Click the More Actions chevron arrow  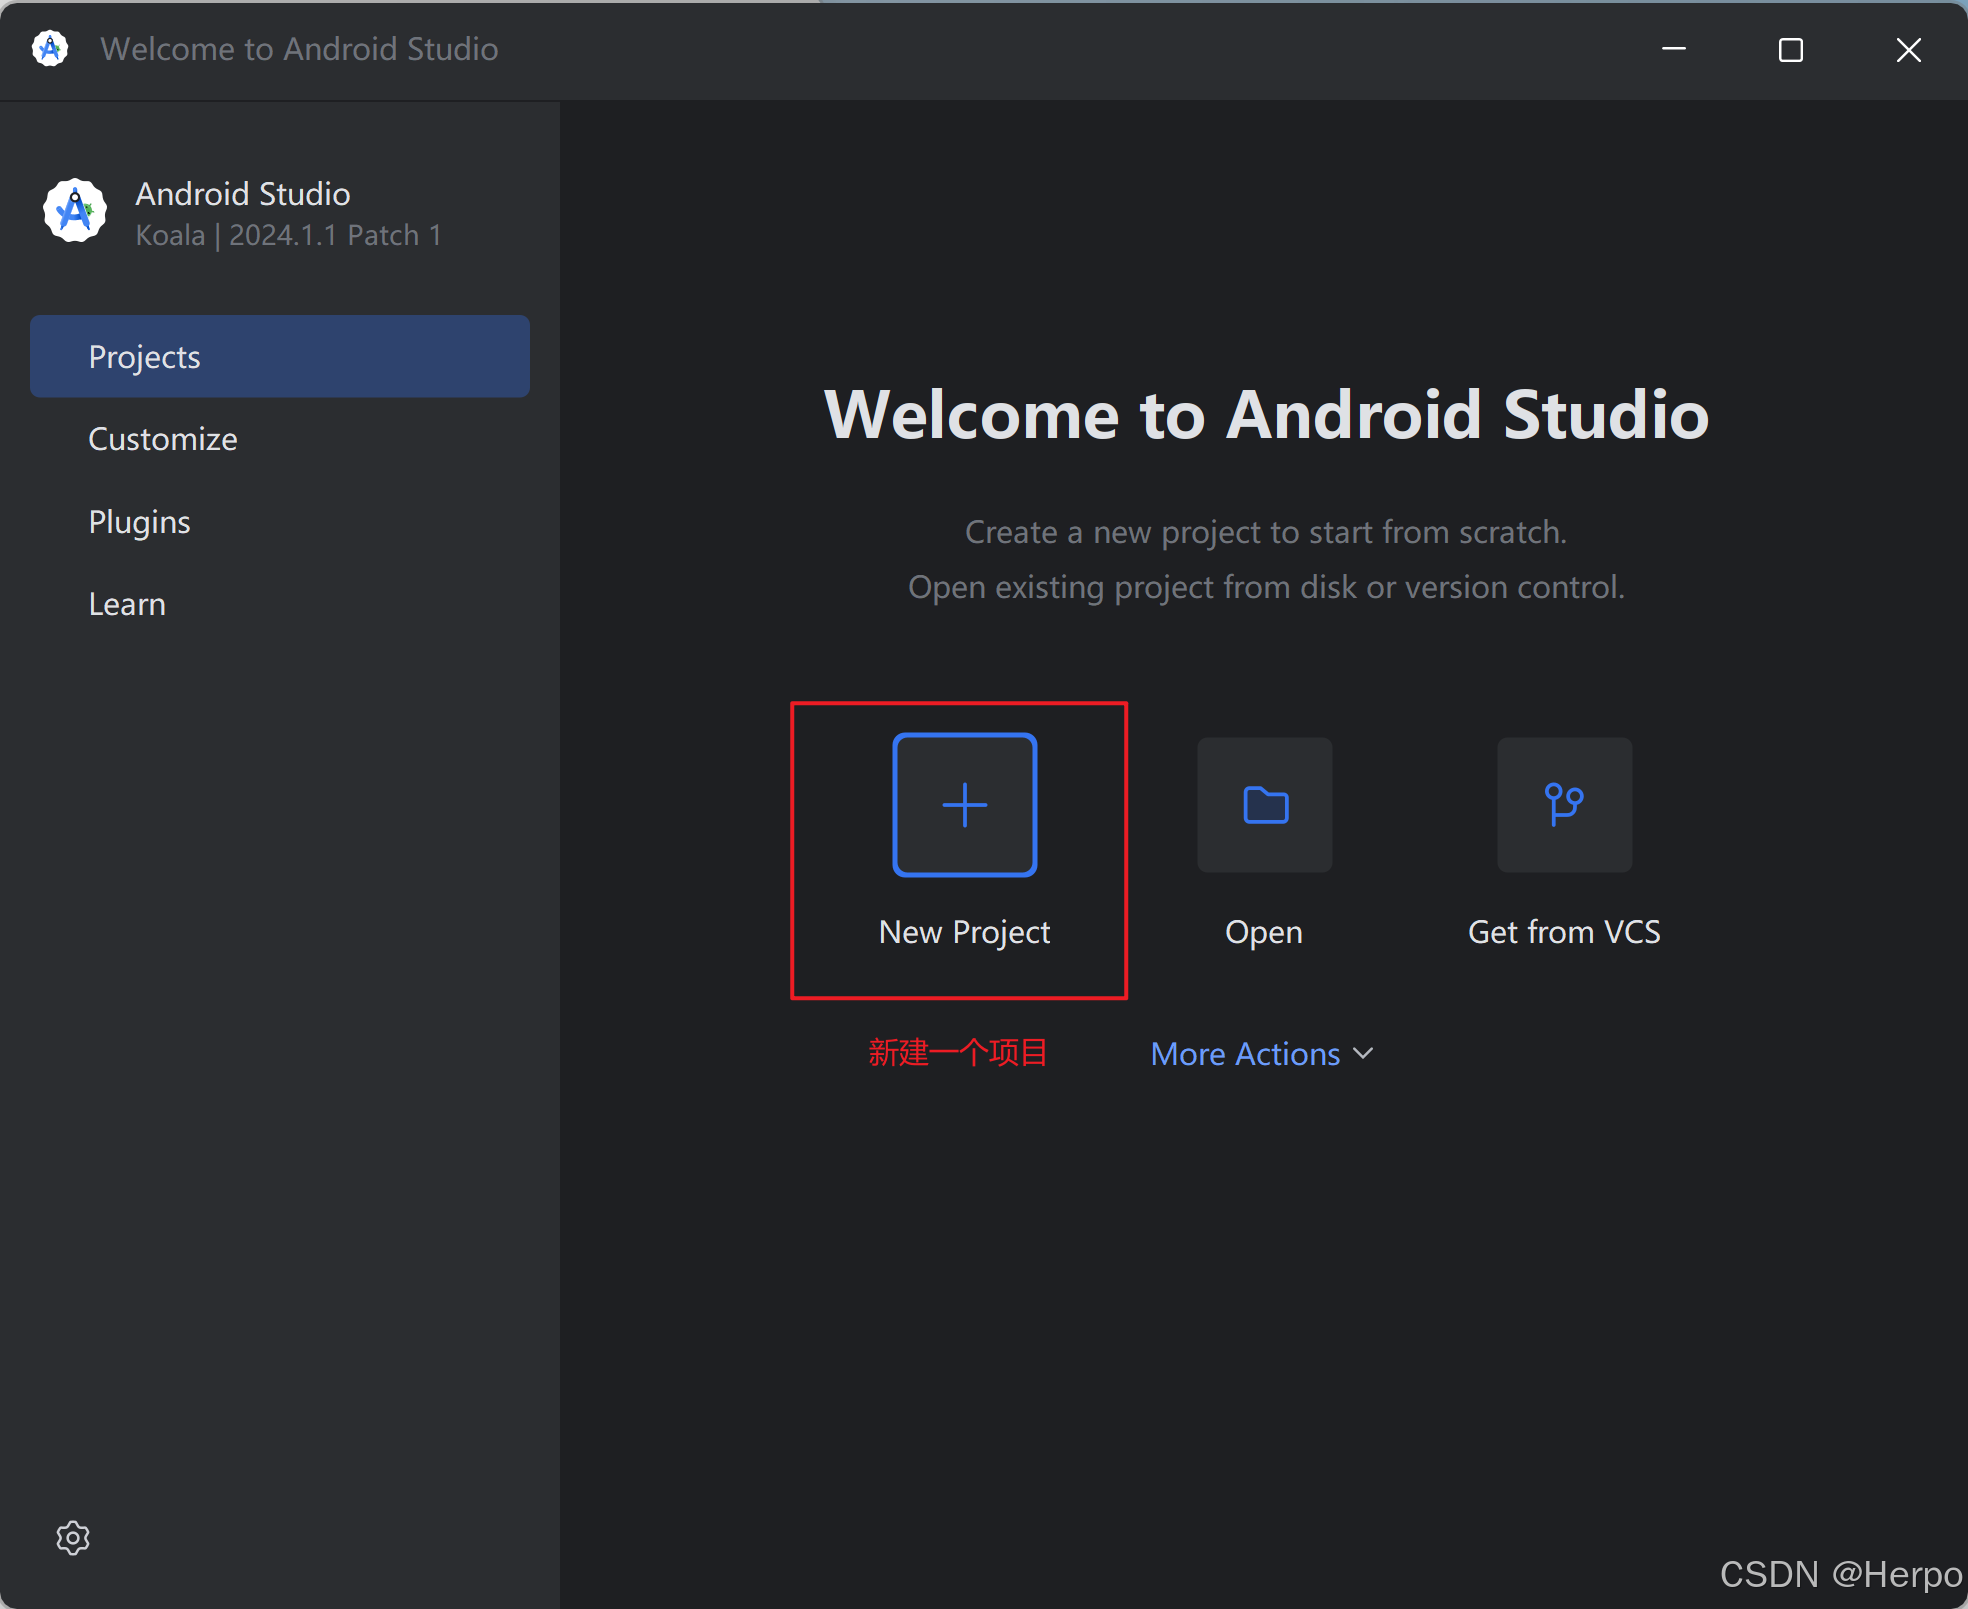pos(1363,1054)
